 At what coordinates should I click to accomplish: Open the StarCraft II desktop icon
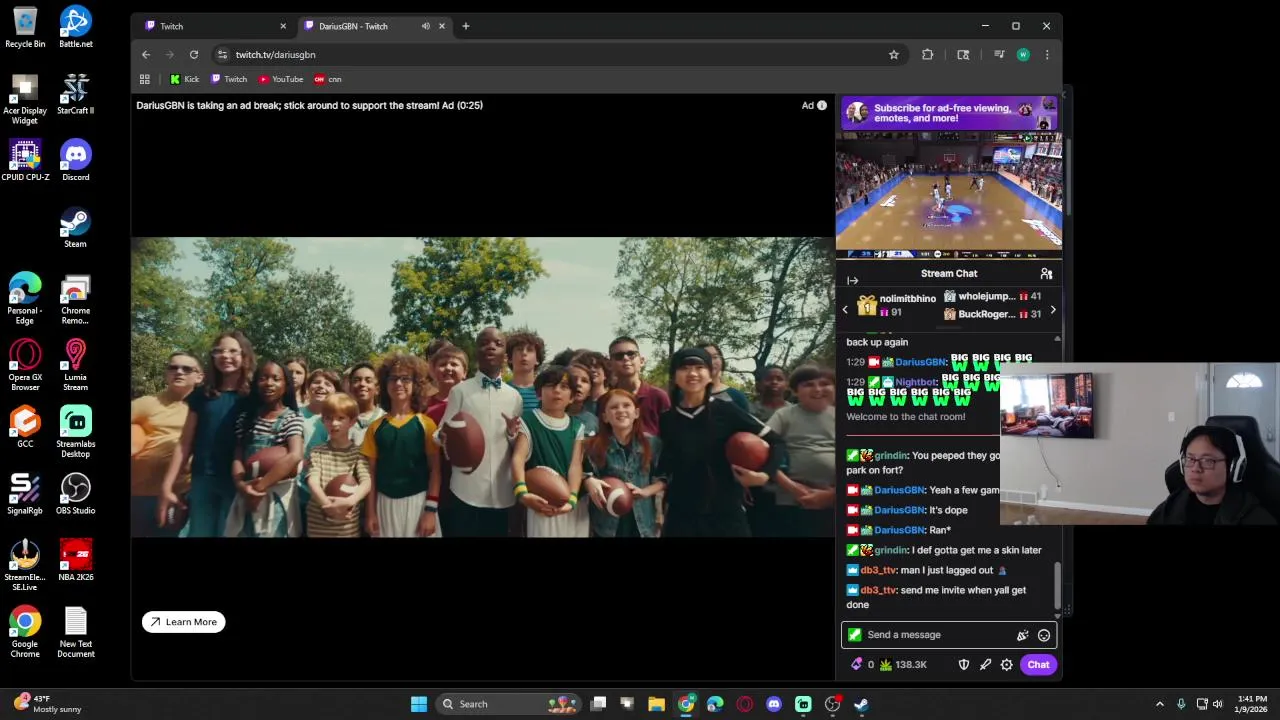(x=75, y=94)
